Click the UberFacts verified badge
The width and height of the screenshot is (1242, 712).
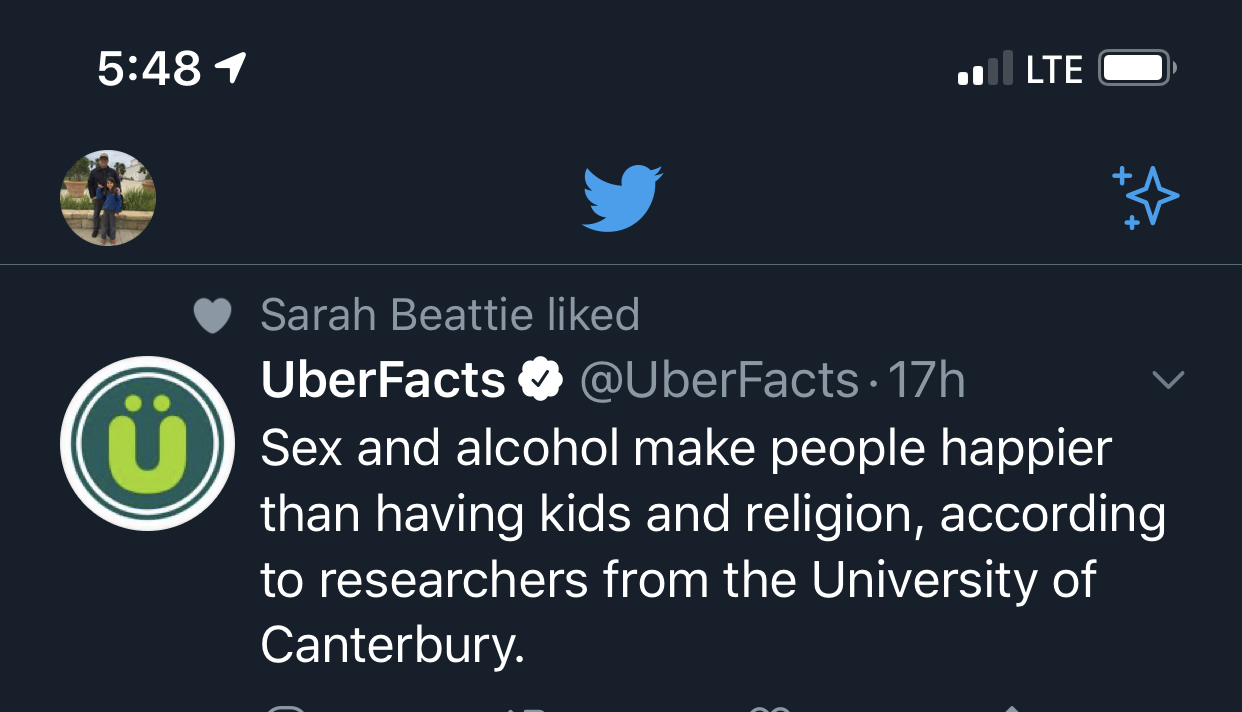coord(541,380)
